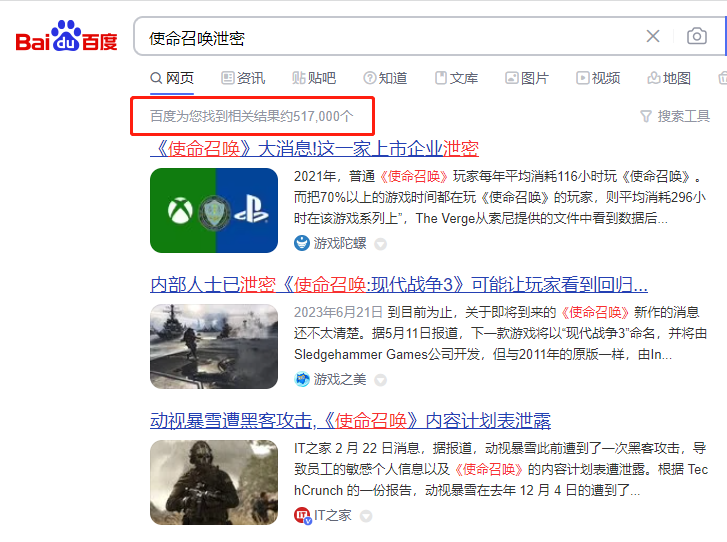Switch to the 文库 tab
The width and height of the screenshot is (727, 542).
tap(456, 78)
